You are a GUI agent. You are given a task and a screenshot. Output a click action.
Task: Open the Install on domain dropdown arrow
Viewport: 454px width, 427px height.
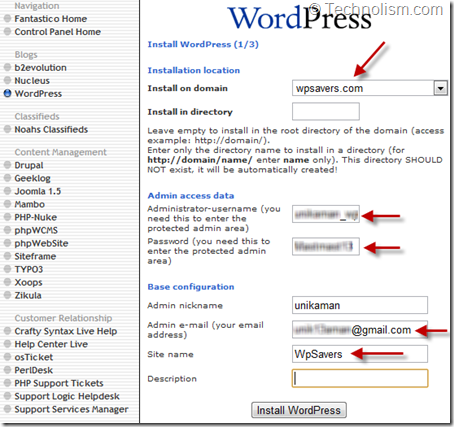[x=440, y=88]
